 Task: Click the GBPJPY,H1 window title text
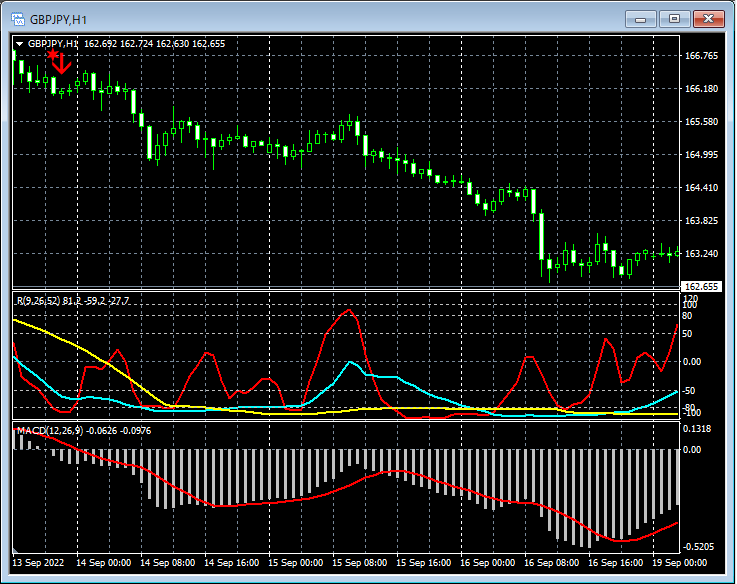pyautogui.click(x=58, y=18)
